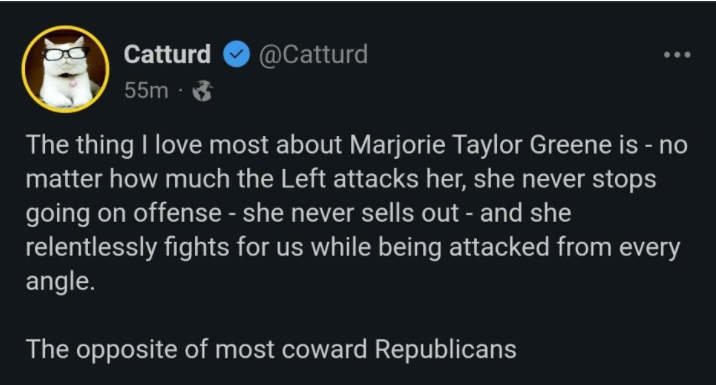Open the Catturd display name profile link
716x385 pixels.
[167, 54]
